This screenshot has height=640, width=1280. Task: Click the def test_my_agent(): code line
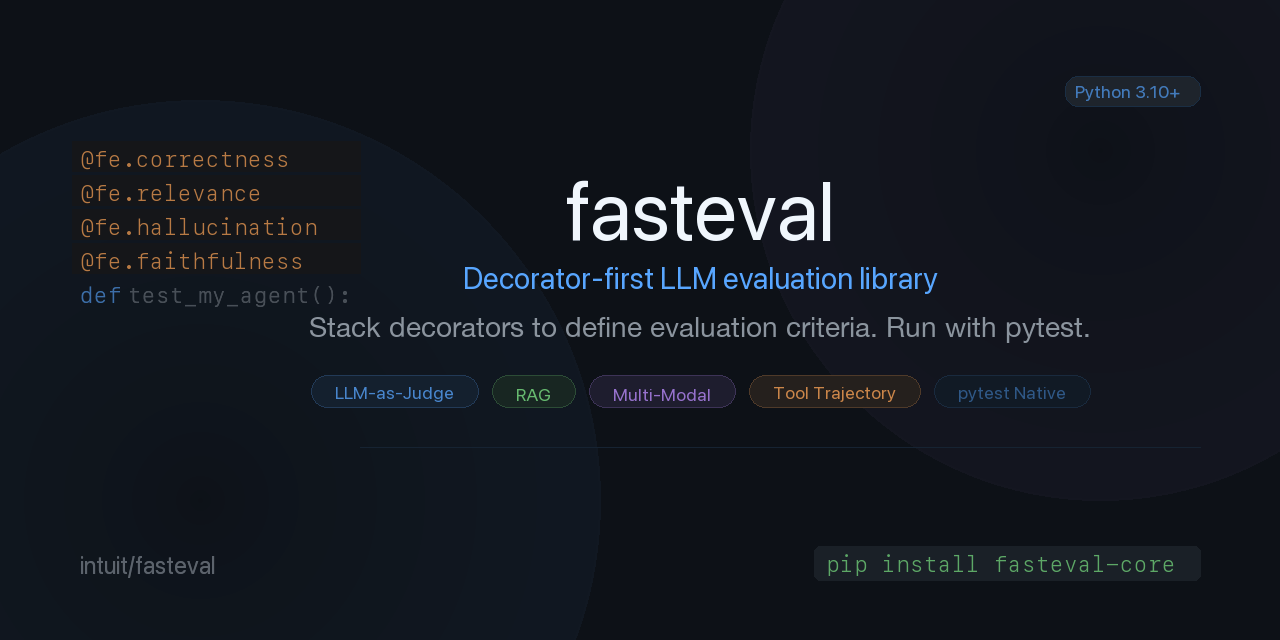(216, 296)
